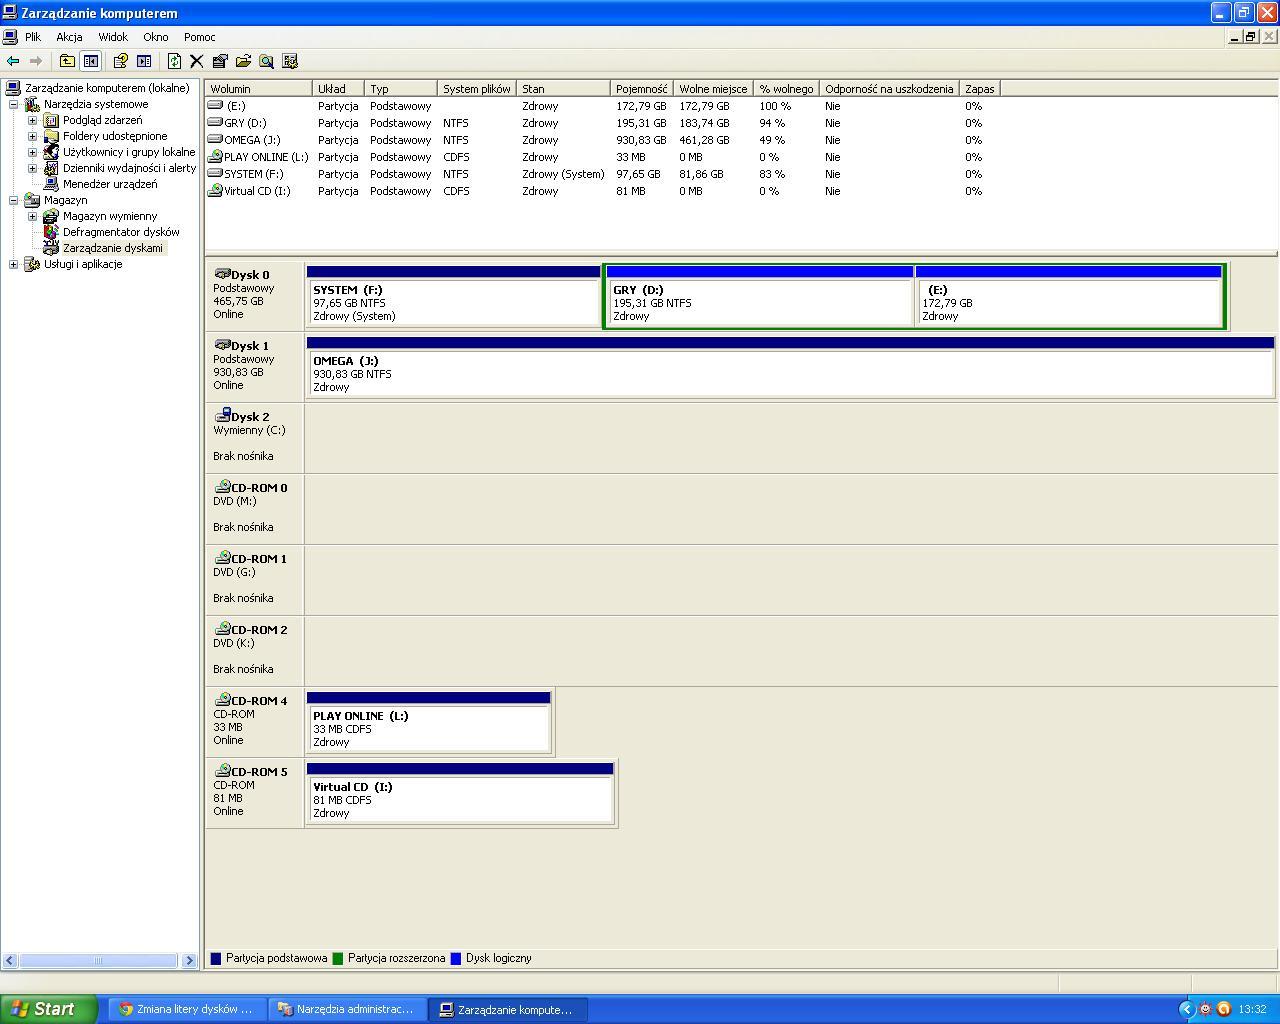The height and width of the screenshot is (1024, 1280).
Task: Click the Pojemność column header
Action: (x=641, y=89)
